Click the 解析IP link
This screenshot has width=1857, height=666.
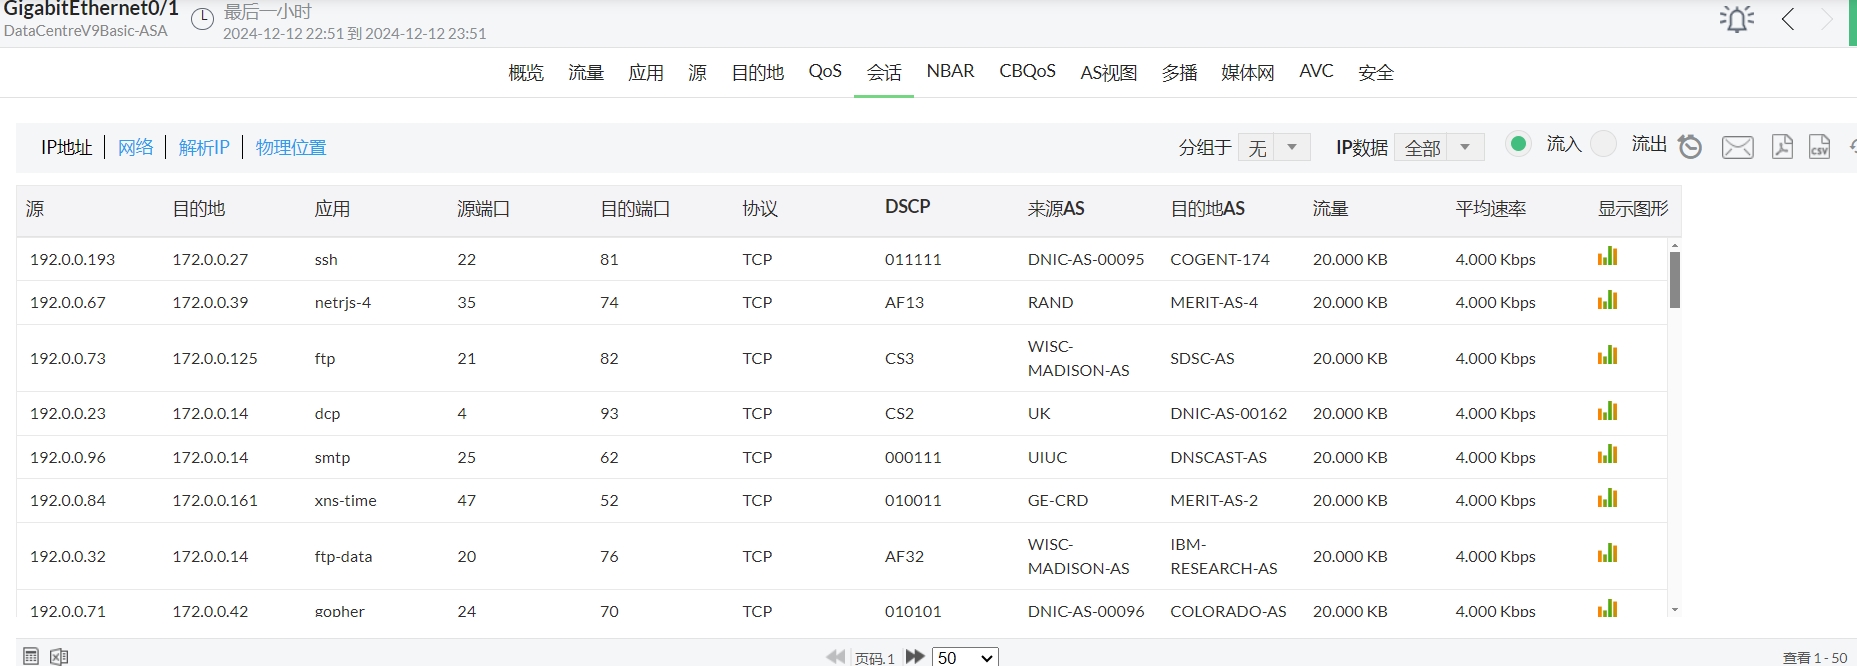[204, 148]
